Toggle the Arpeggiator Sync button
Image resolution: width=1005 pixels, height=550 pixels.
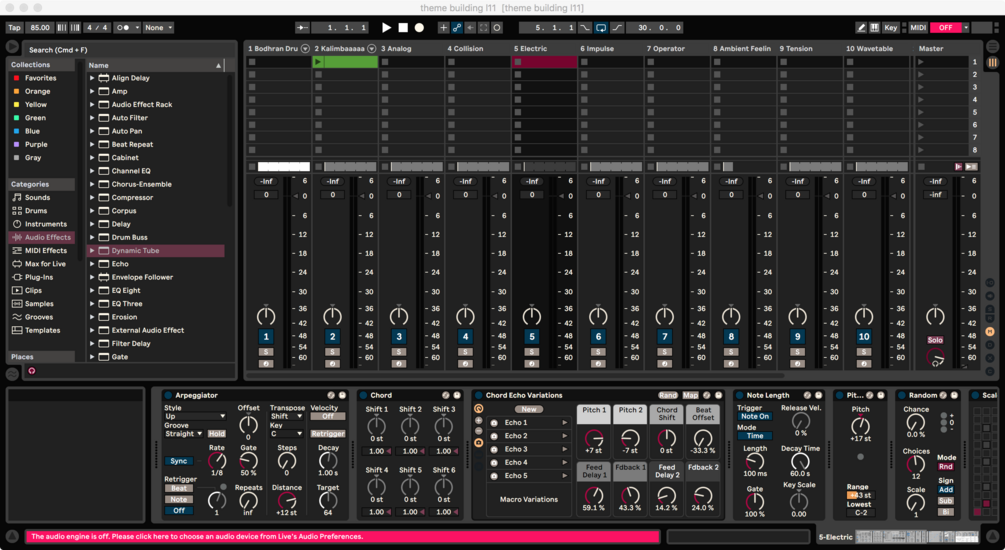179,461
